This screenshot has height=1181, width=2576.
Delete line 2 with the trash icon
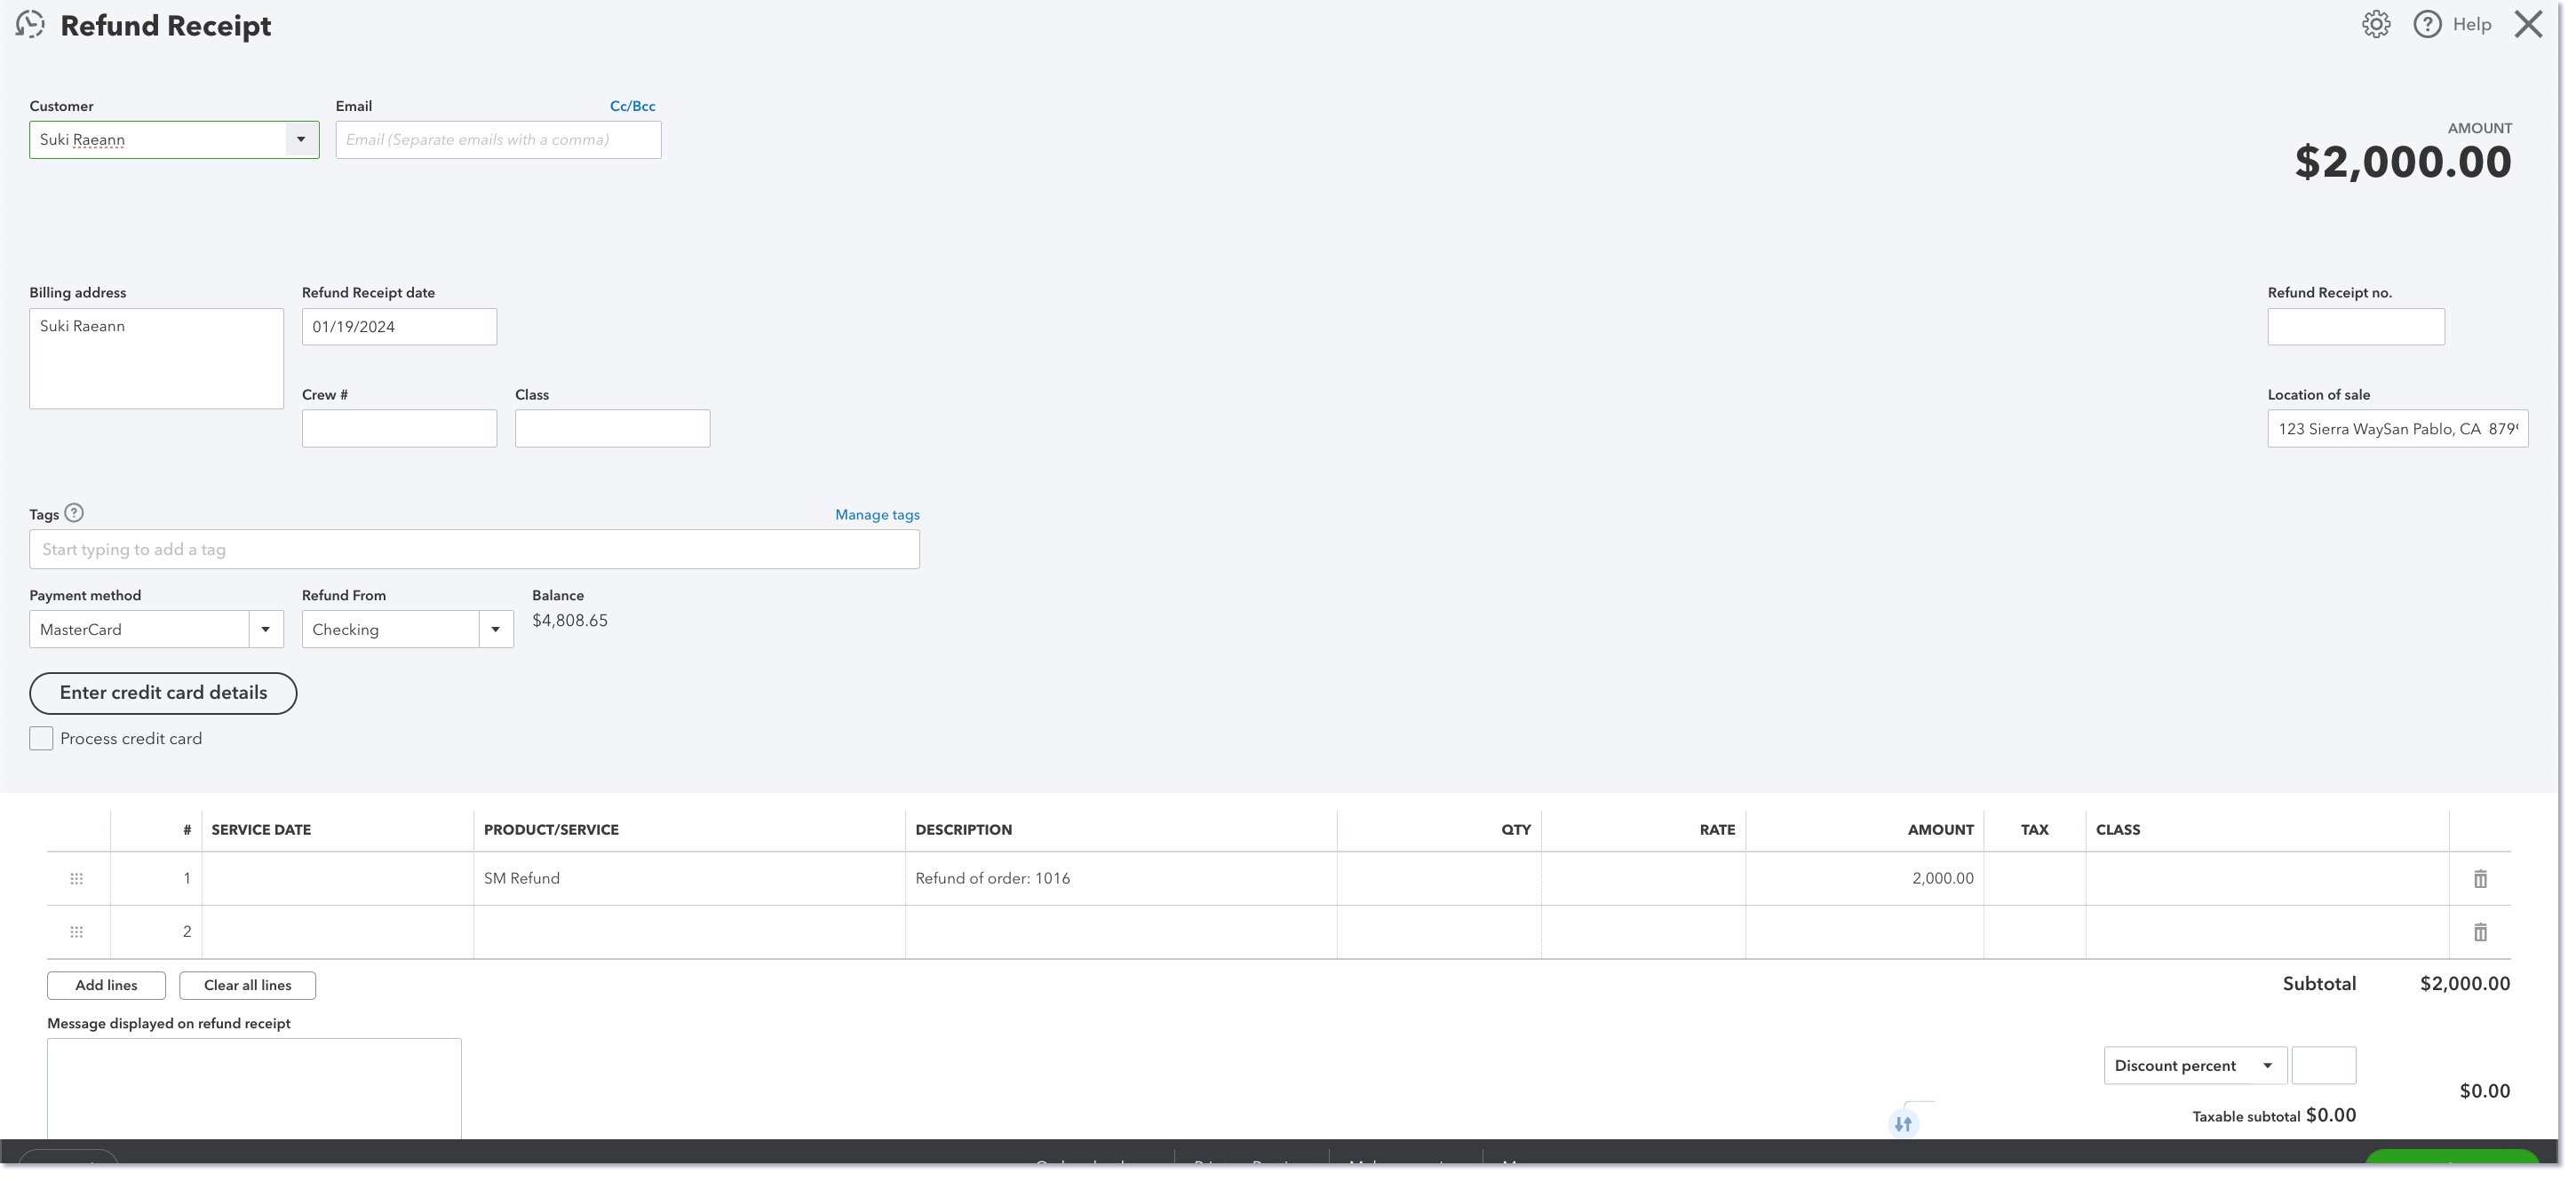[x=2480, y=931]
